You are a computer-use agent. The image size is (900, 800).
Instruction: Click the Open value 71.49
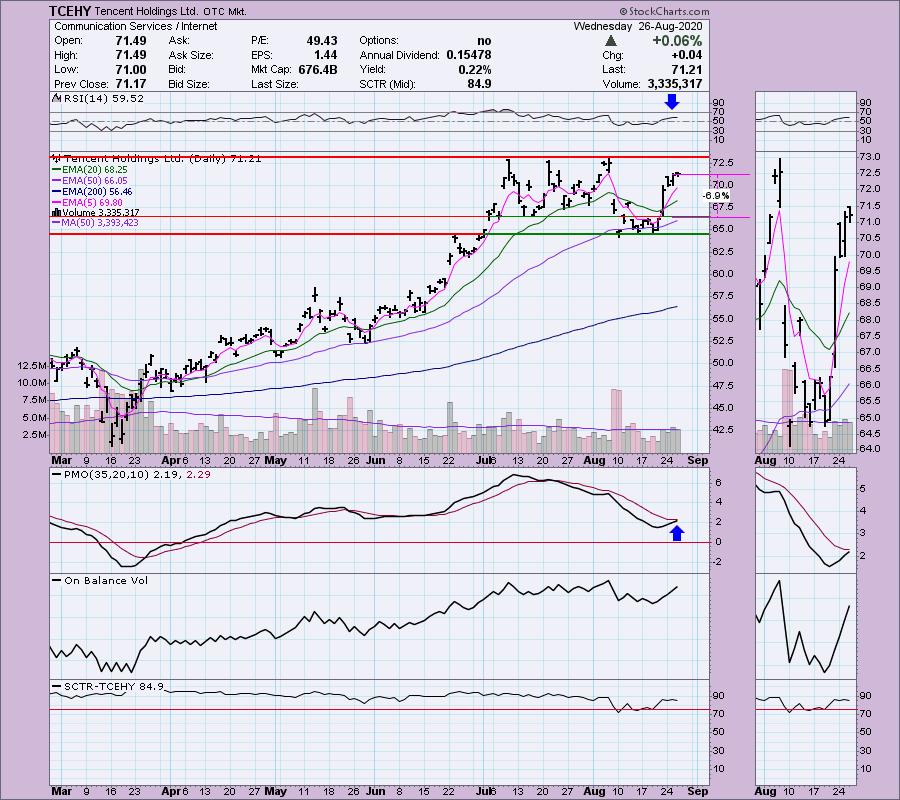click(131, 41)
